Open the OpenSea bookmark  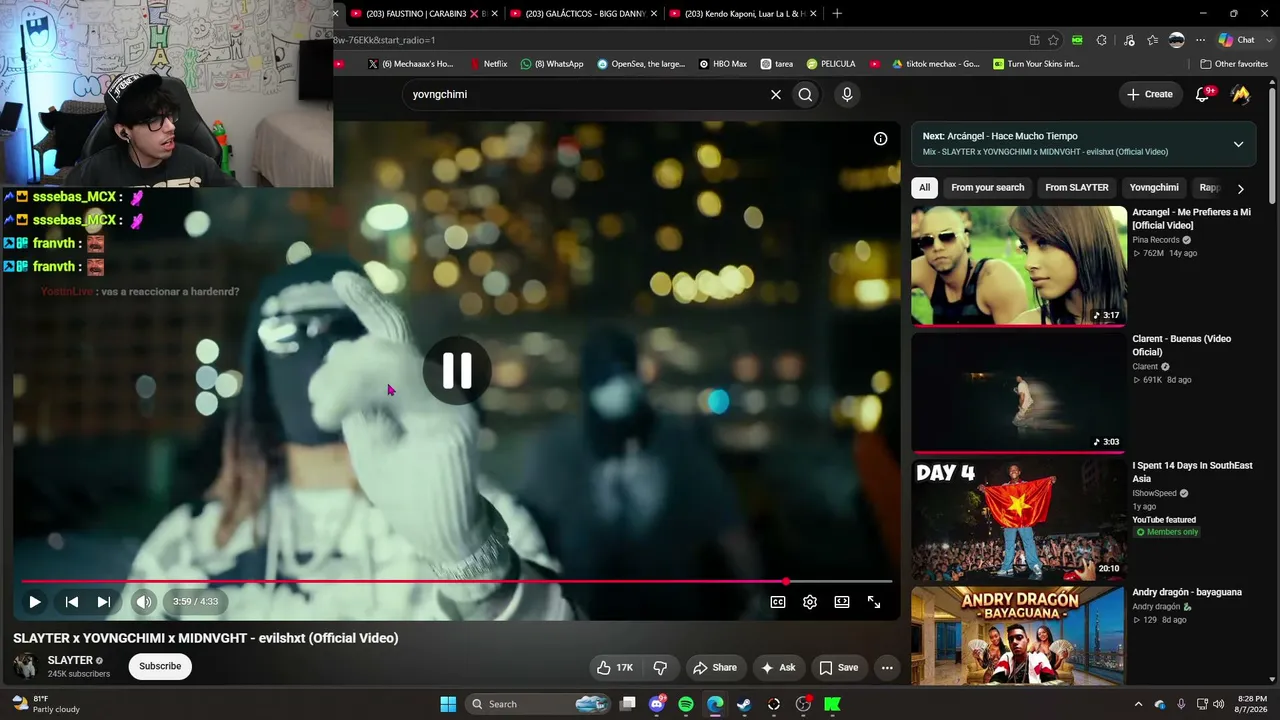coord(641,64)
